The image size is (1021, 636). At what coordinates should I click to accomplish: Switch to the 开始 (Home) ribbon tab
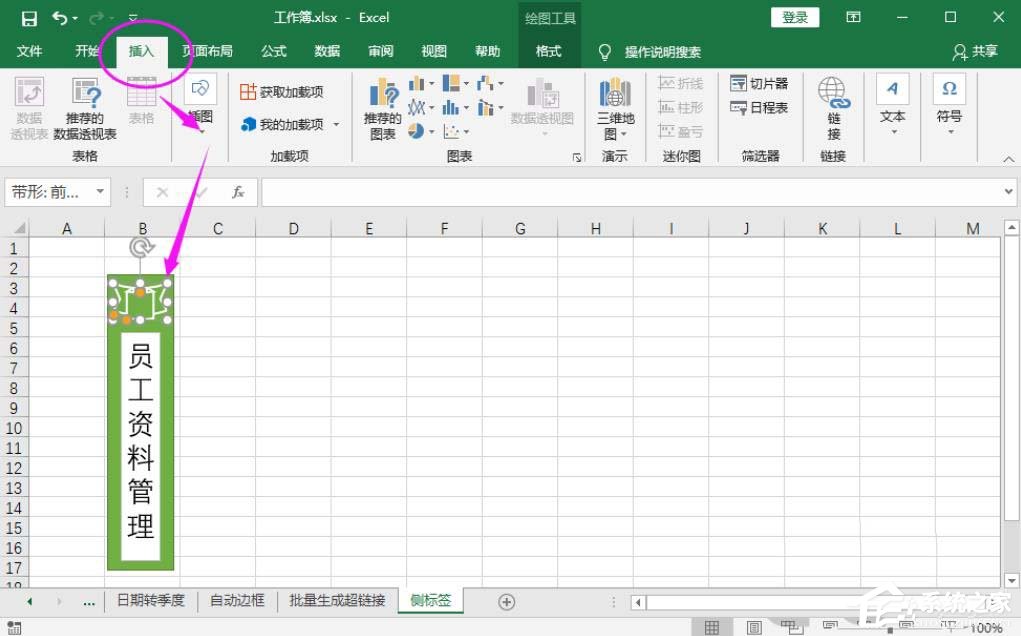click(87, 52)
